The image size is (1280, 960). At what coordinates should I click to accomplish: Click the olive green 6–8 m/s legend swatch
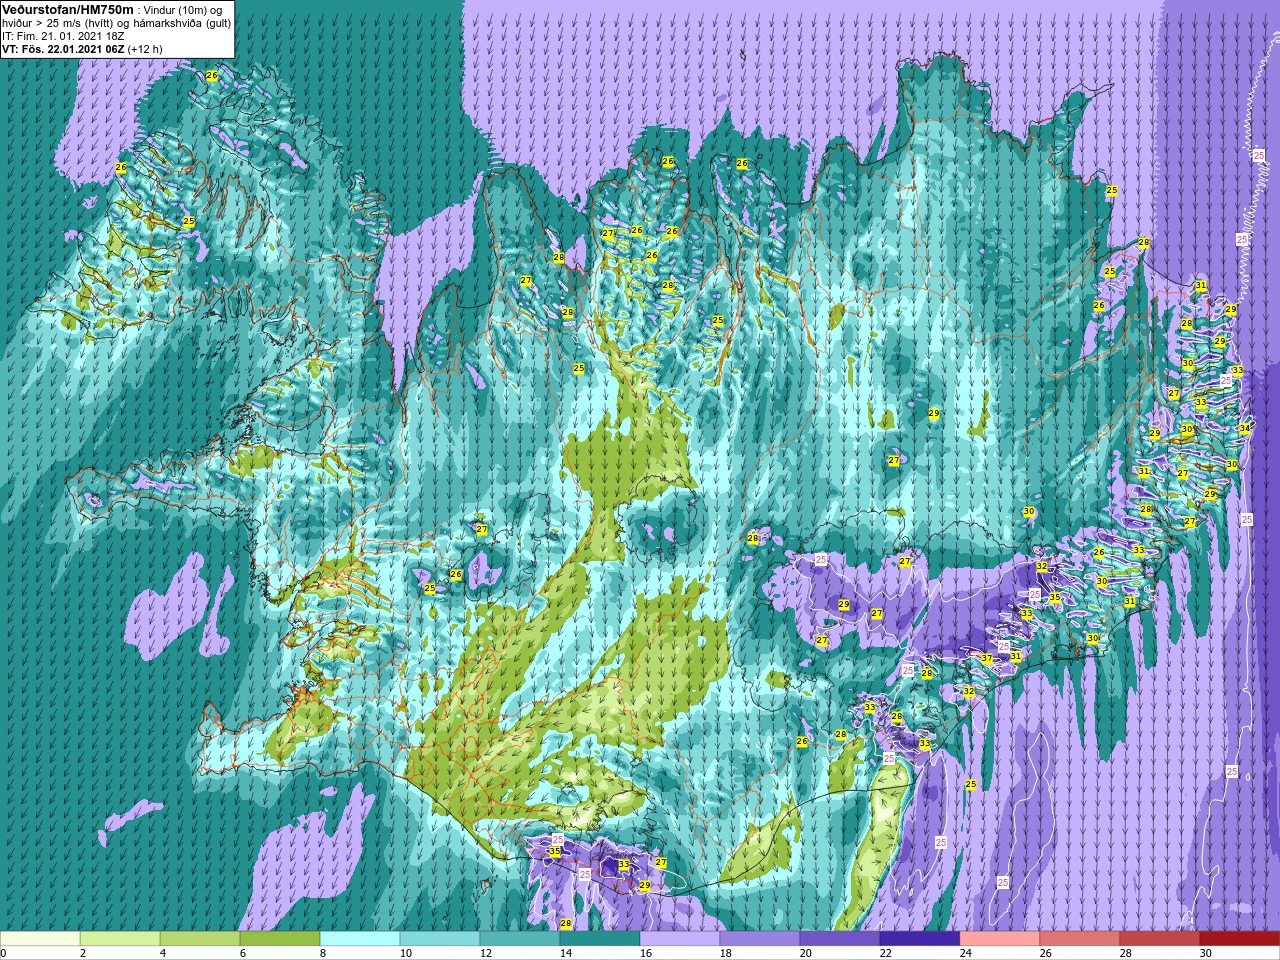280,939
